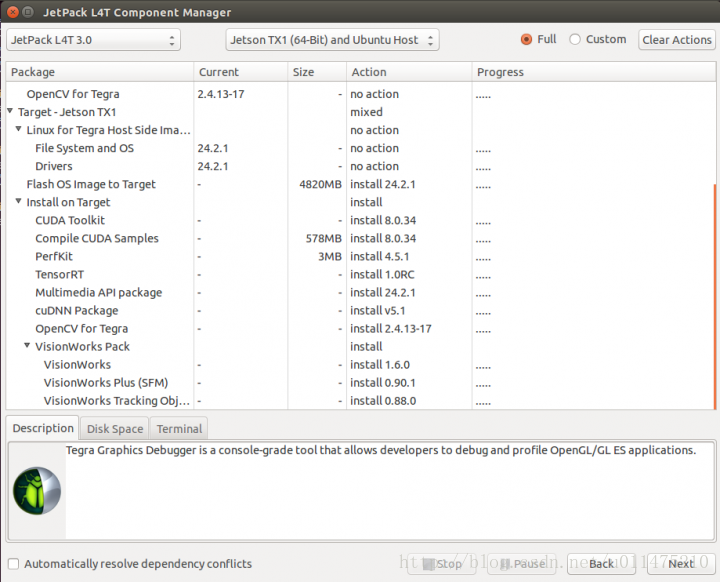Click the Pause button

(522, 564)
